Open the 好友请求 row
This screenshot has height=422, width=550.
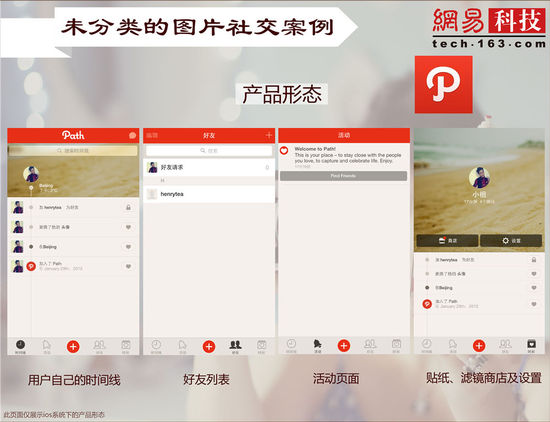pos(209,167)
